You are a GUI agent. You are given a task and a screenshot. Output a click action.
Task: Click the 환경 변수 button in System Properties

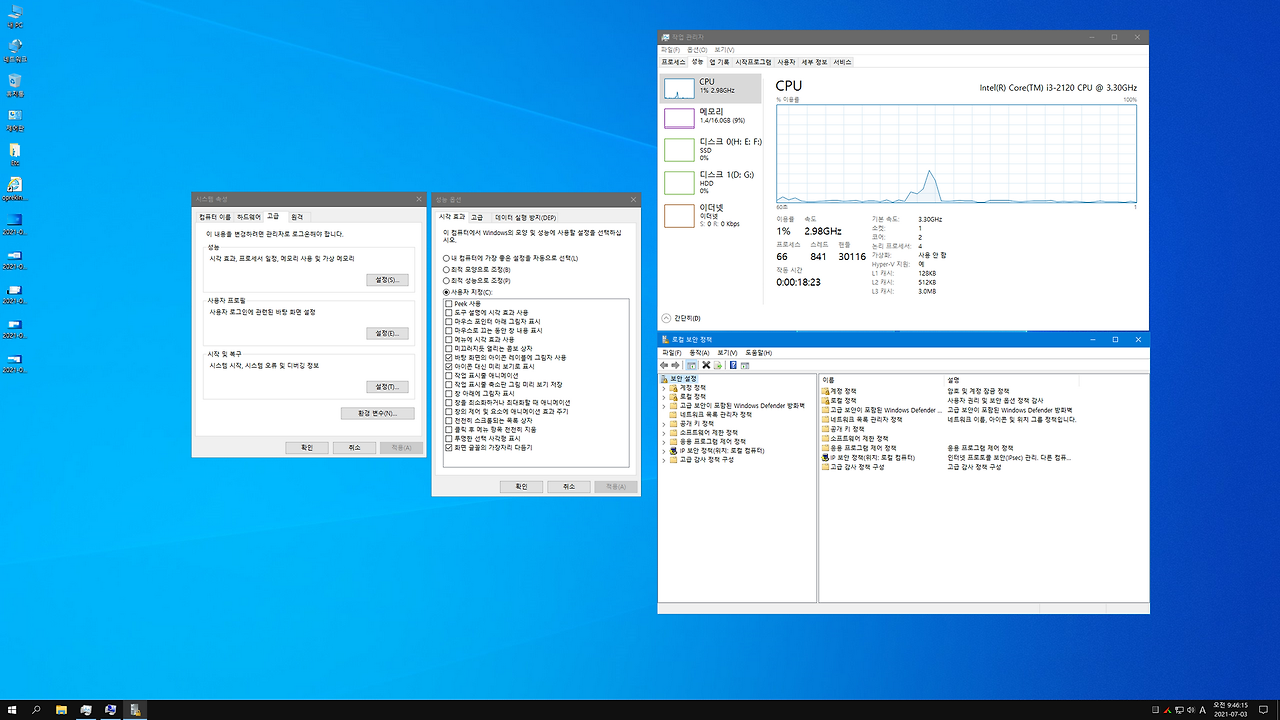(377, 413)
